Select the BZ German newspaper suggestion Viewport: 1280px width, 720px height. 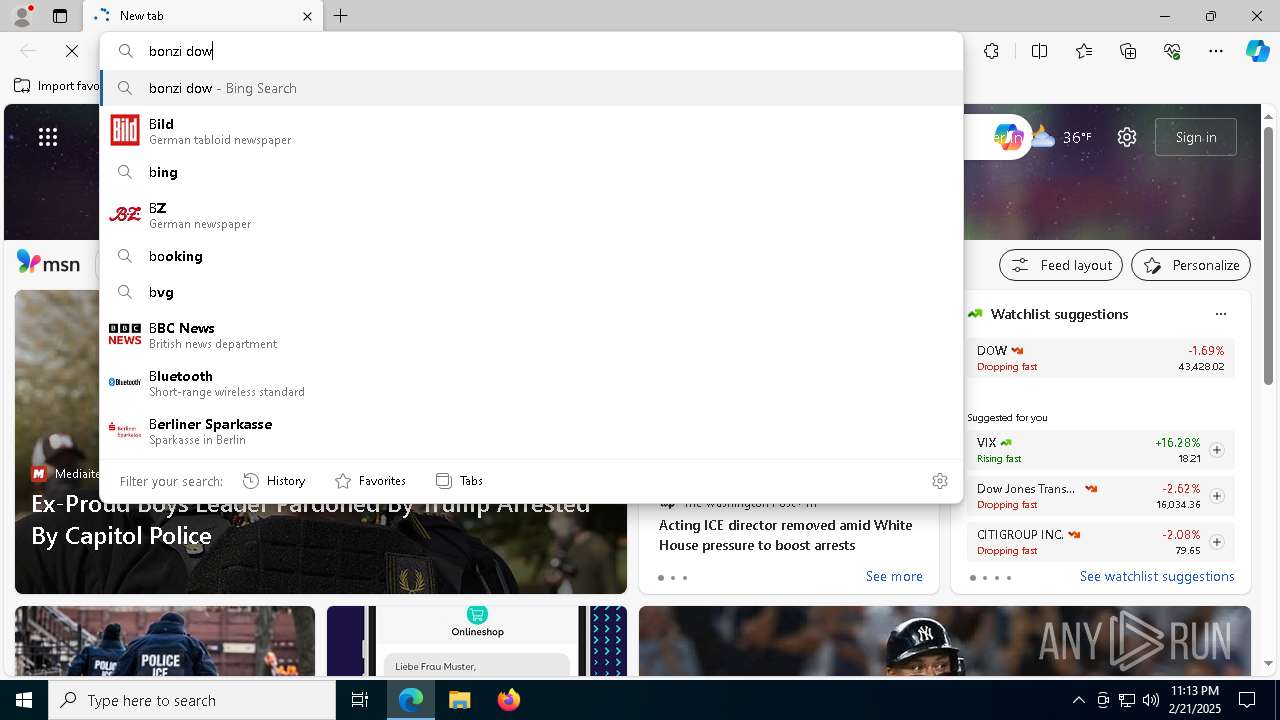click(x=532, y=215)
